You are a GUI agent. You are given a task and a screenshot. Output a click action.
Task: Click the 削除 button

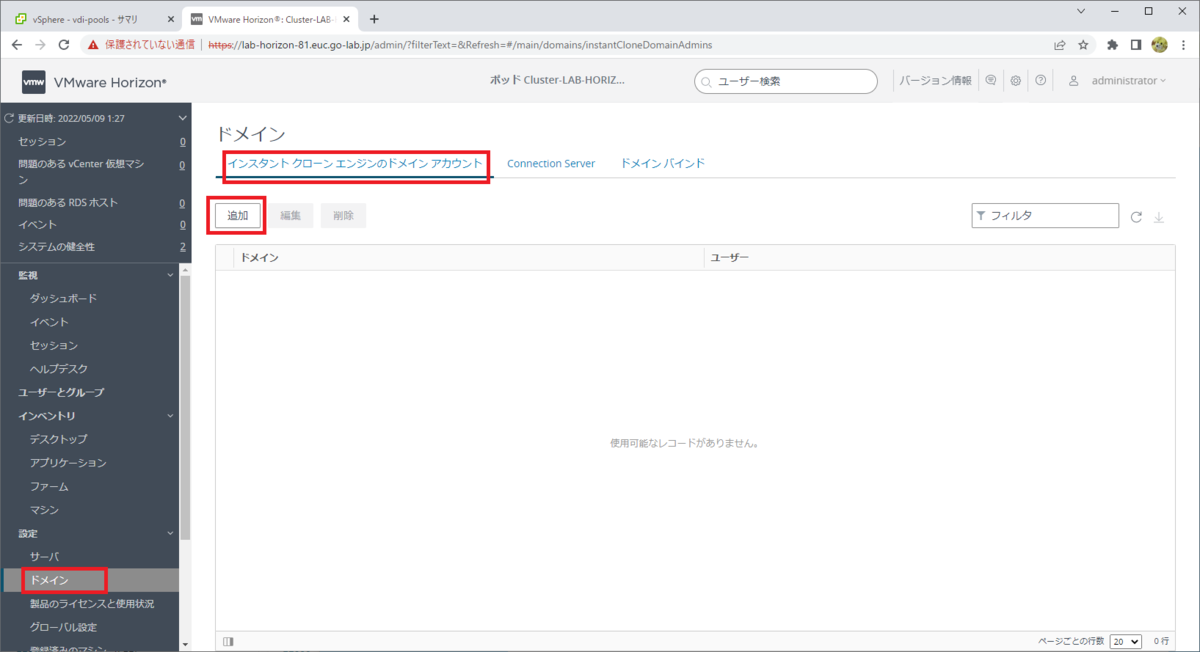coord(343,216)
